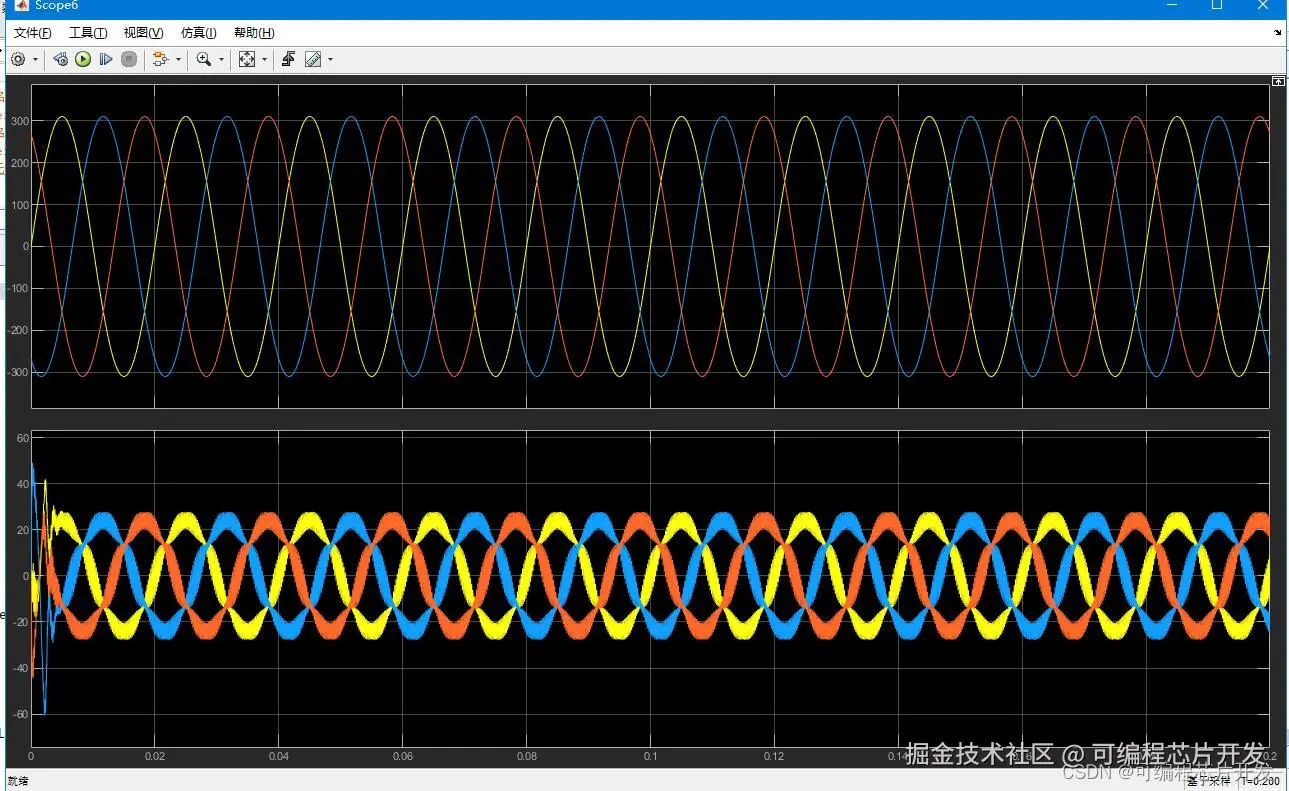Click the -60 y-axis label lower plot
1289x791 pixels.
tap(20, 714)
